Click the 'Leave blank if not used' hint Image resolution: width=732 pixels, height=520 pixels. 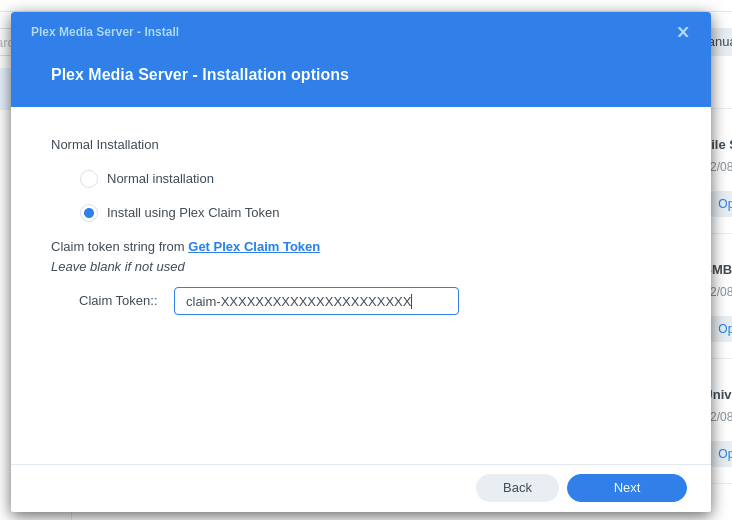coord(118,267)
